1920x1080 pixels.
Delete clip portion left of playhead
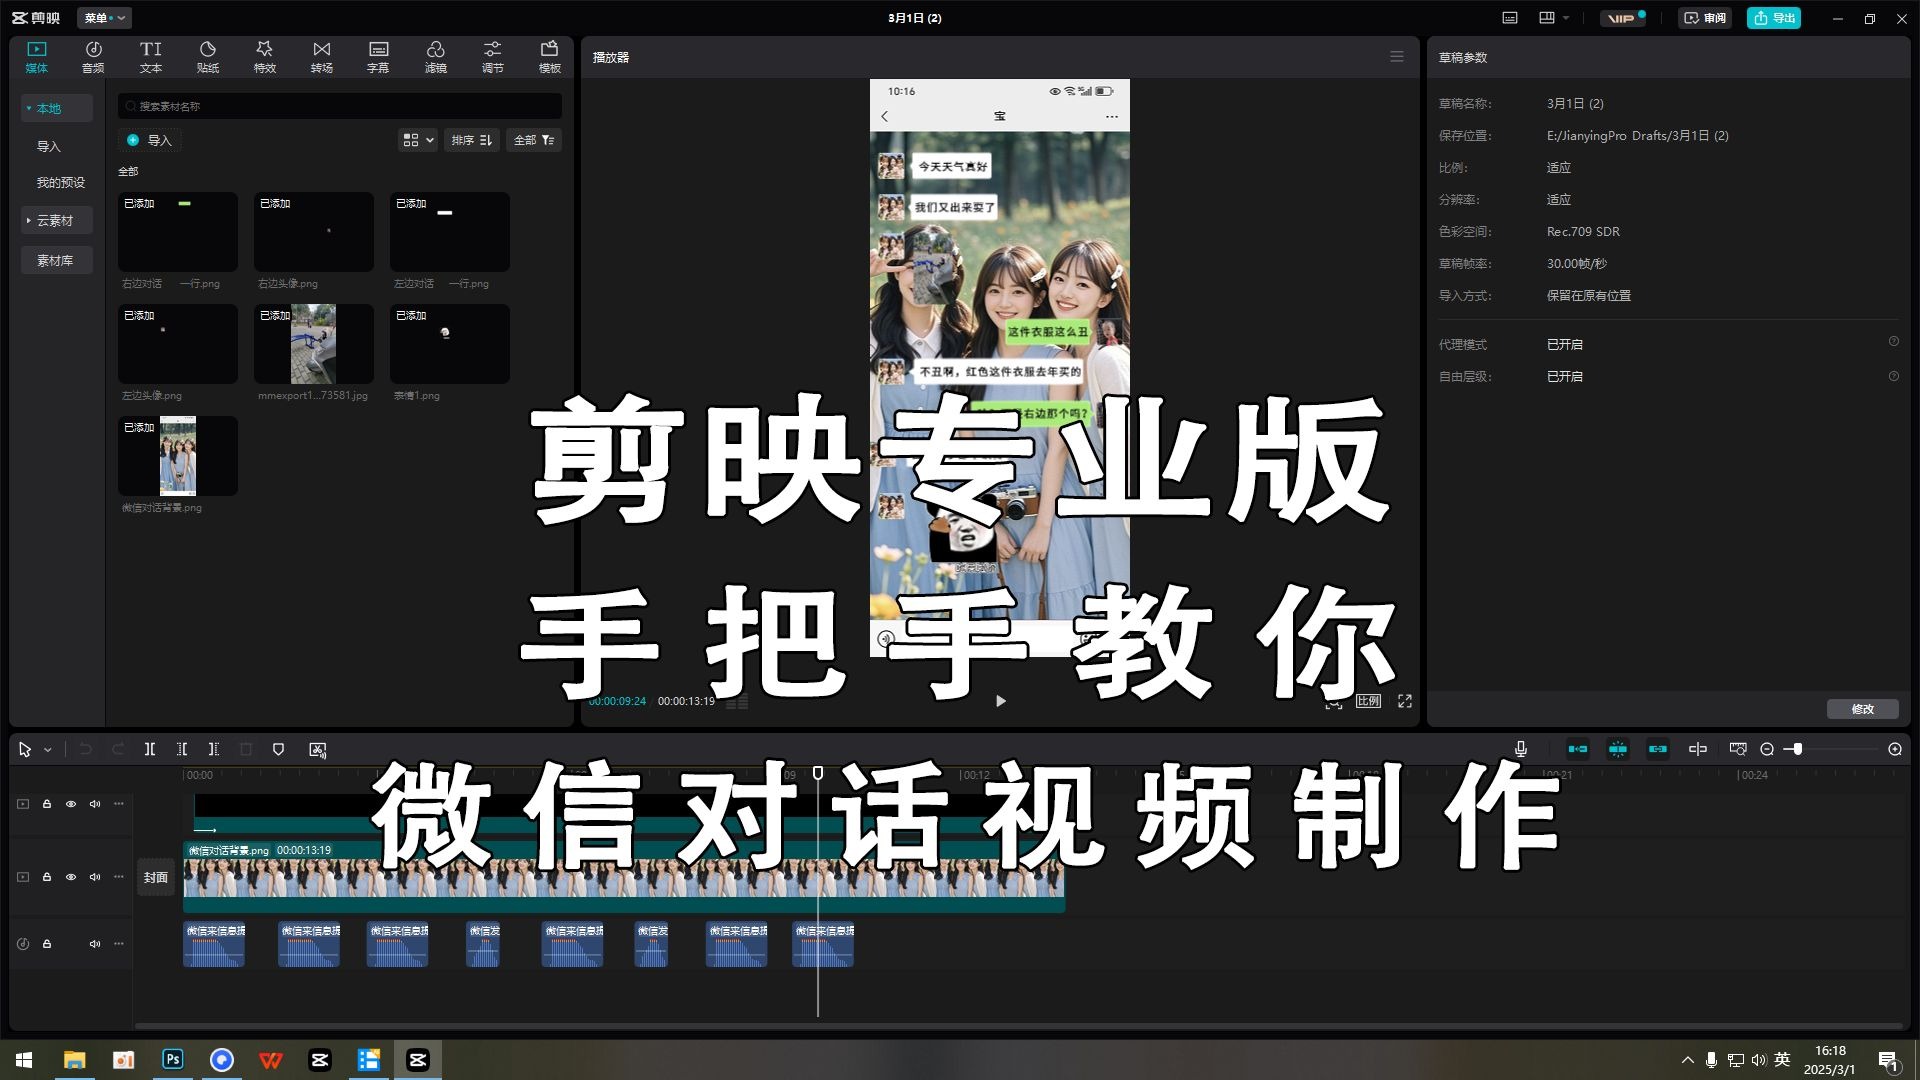(x=182, y=749)
